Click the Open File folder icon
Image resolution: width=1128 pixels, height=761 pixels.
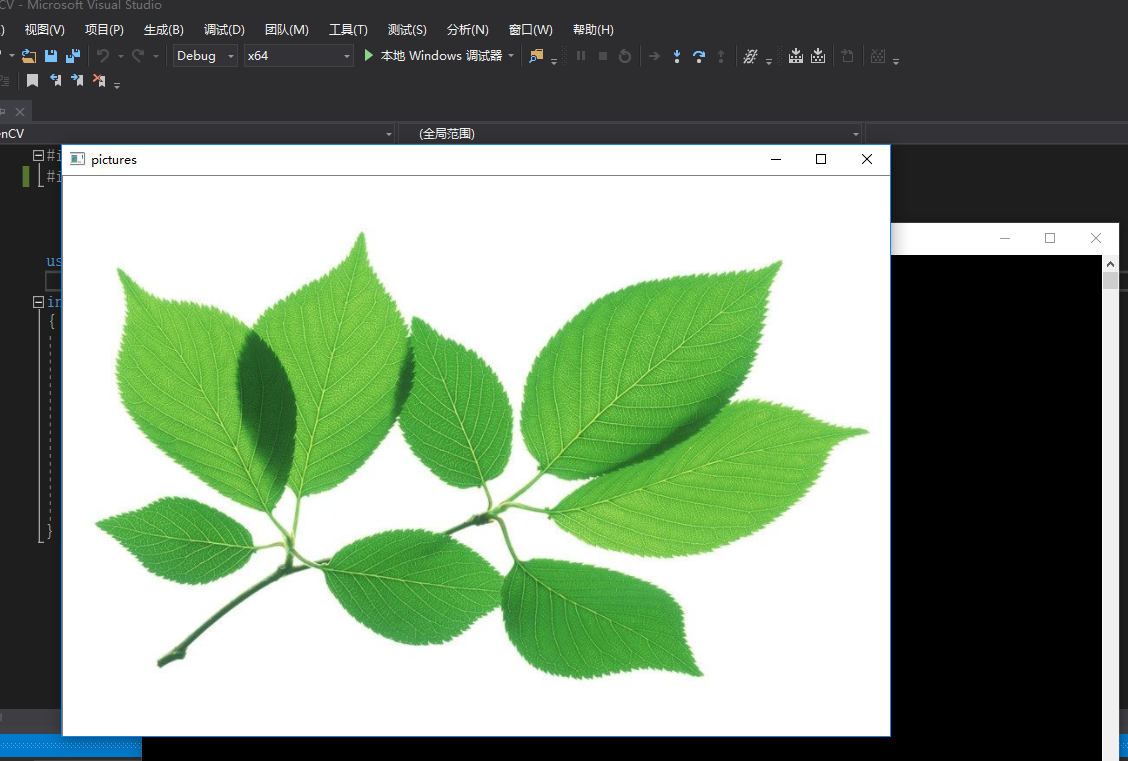click(x=29, y=56)
